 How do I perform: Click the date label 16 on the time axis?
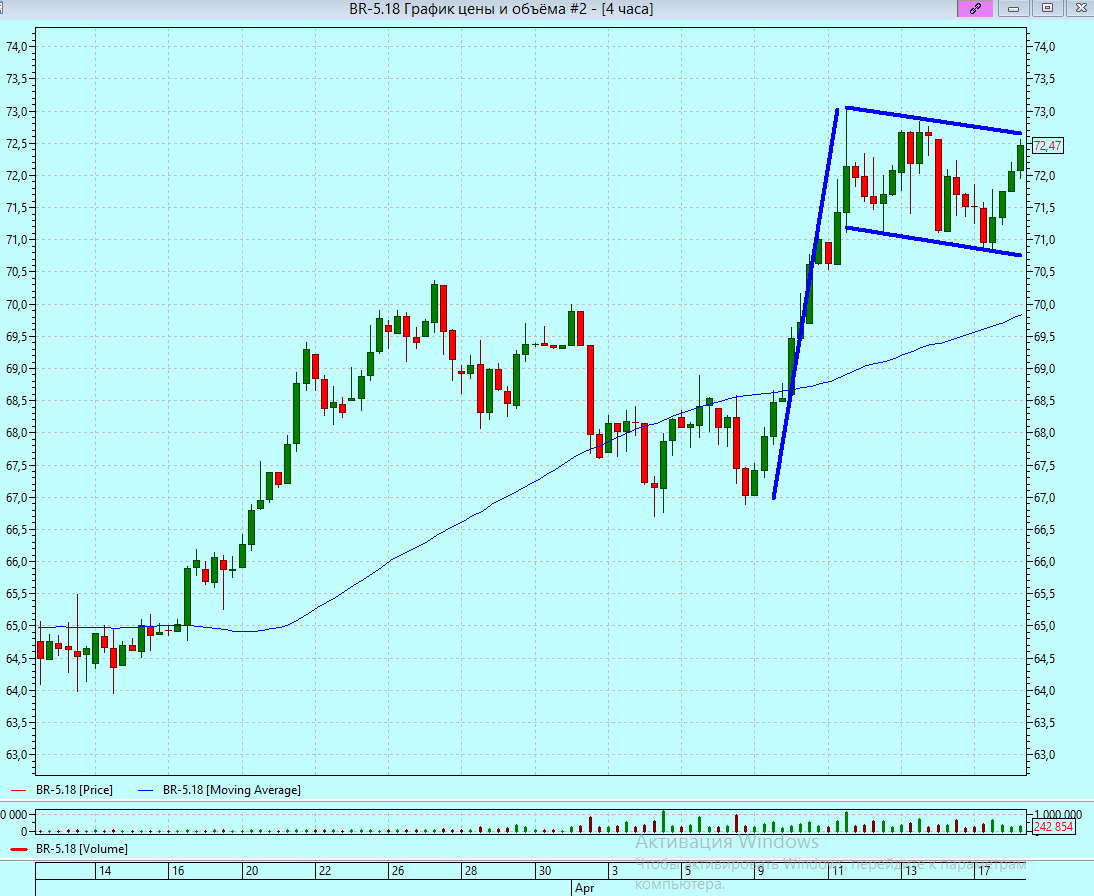click(x=178, y=871)
